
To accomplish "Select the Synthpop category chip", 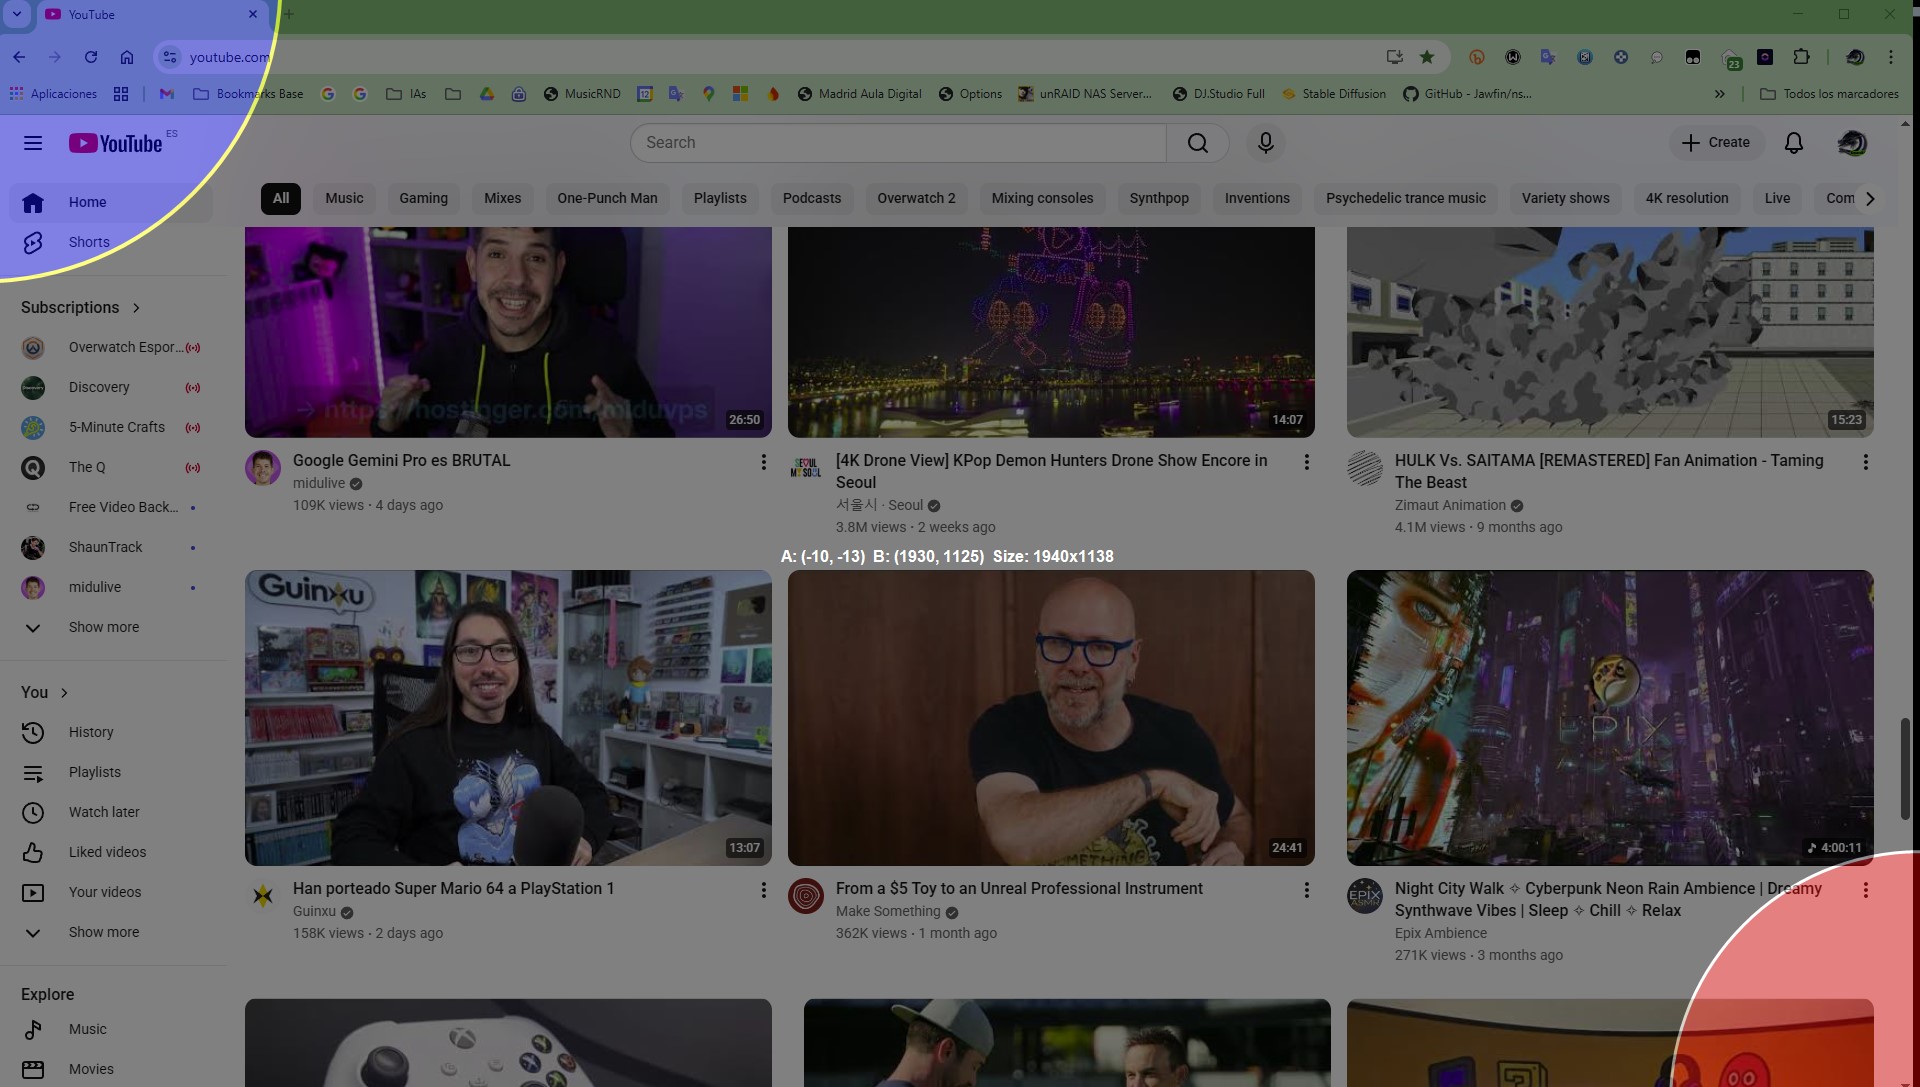I will [1158, 198].
